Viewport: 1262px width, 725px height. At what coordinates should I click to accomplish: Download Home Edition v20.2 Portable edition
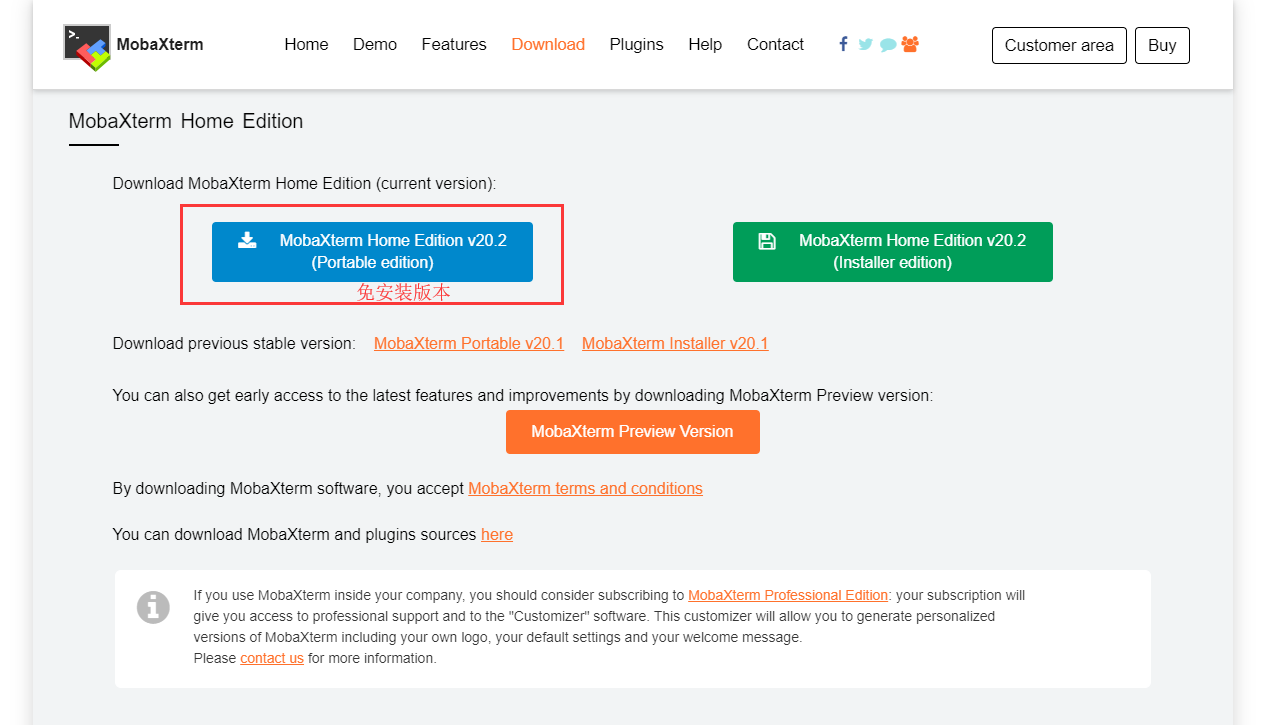[x=372, y=251]
